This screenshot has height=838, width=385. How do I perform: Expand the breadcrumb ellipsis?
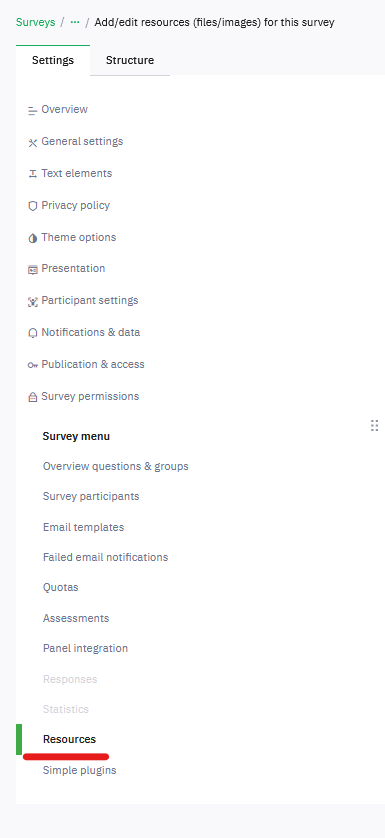pyautogui.click(x=75, y=22)
